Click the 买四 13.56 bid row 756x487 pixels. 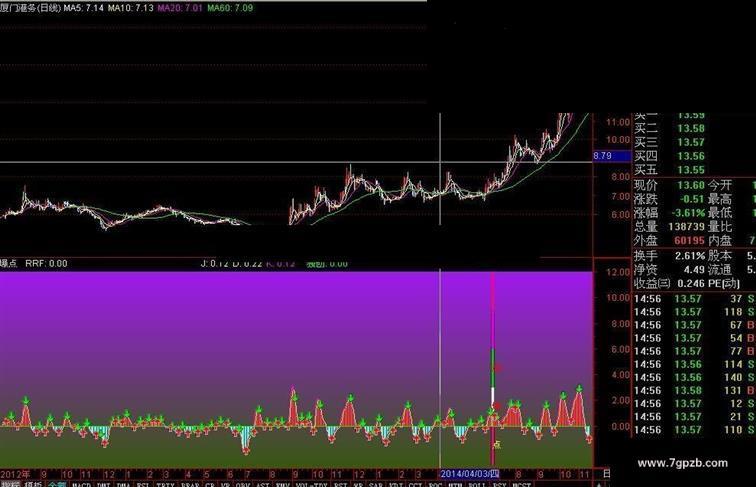pyautogui.click(x=670, y=156)
